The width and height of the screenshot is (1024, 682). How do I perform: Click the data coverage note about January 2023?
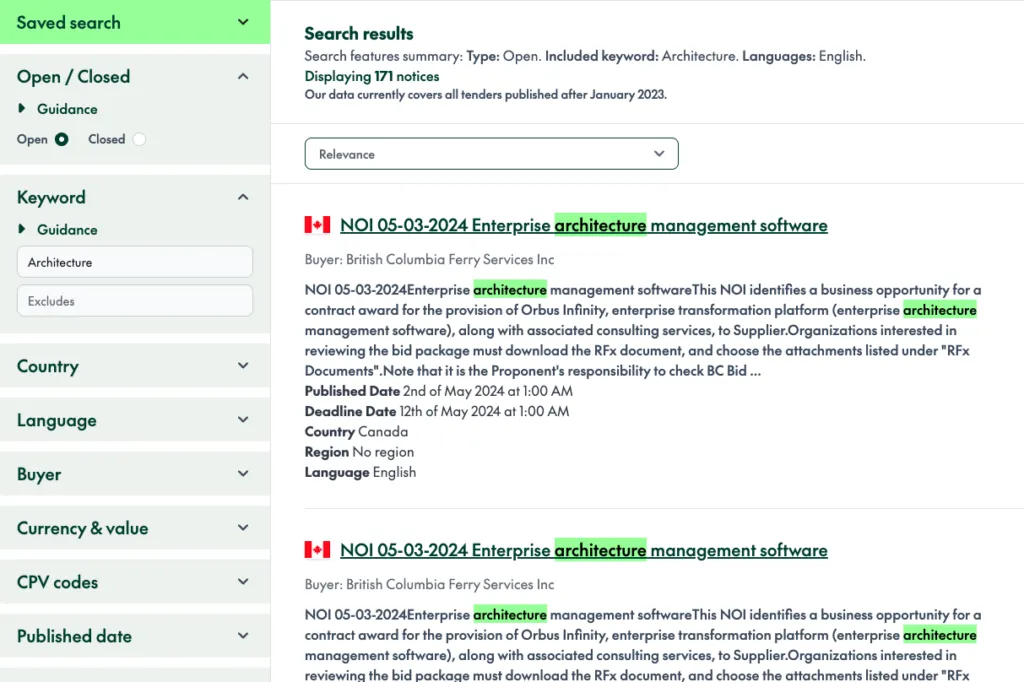click(485, 95)
